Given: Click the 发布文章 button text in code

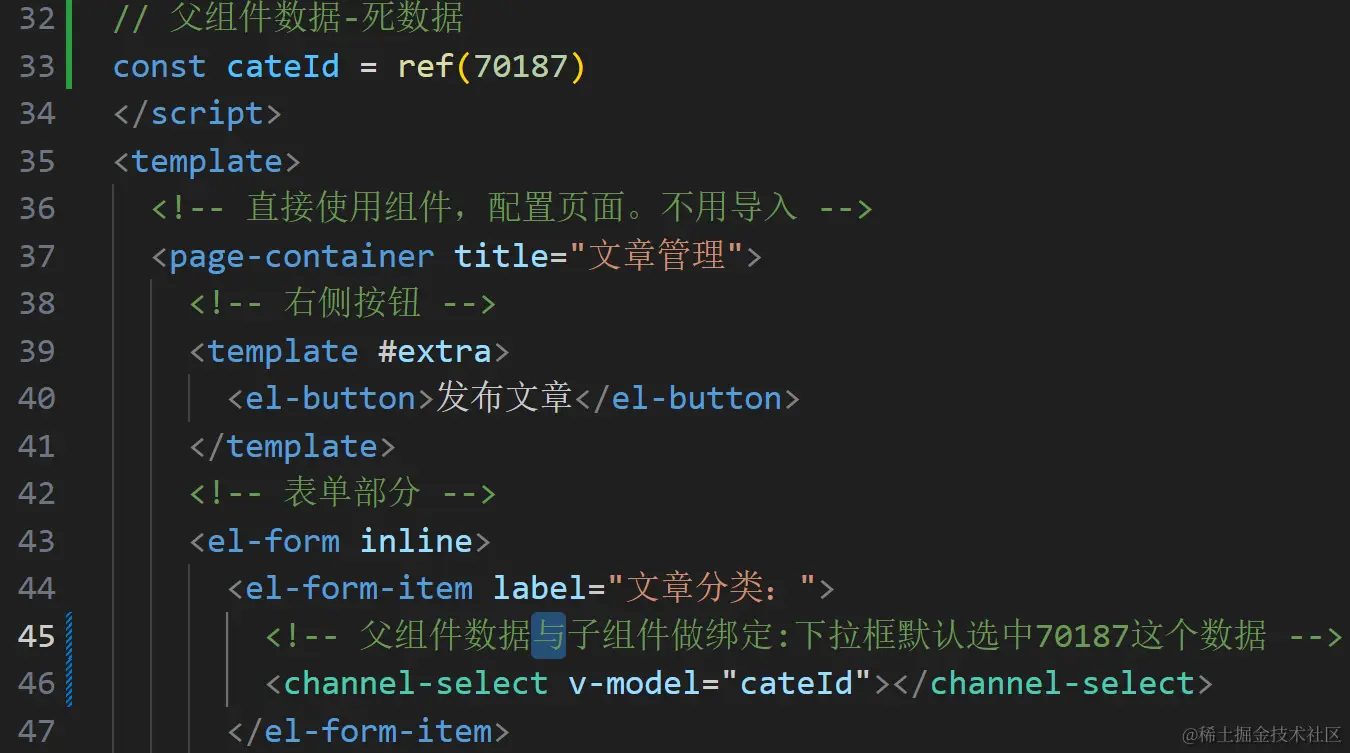Looking at the screenshot, I should click(x=504, y=398).
